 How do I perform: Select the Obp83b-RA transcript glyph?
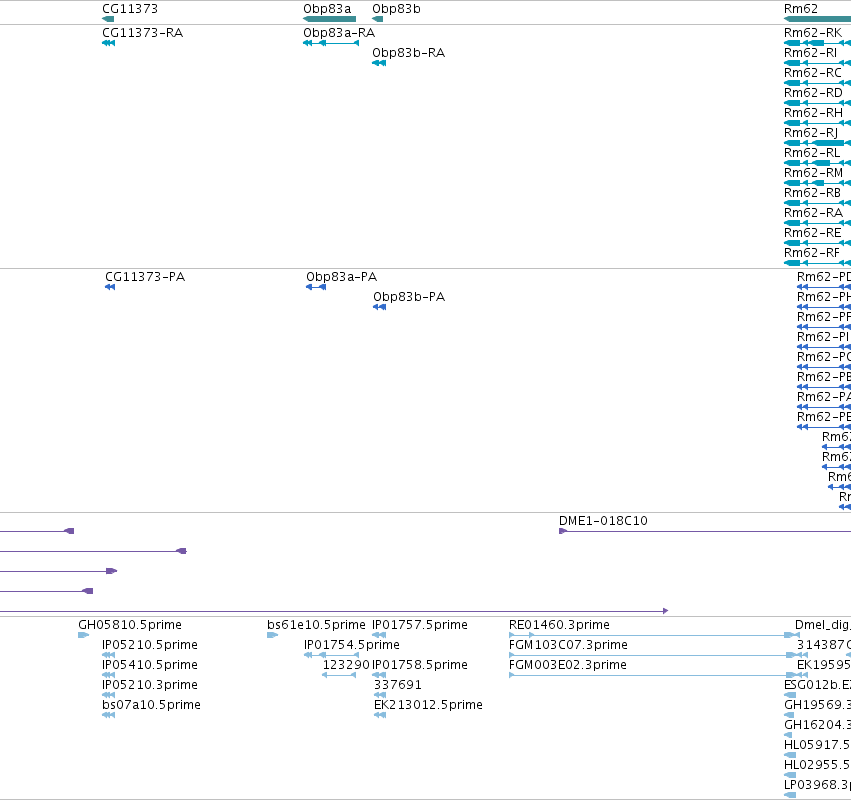click(379, 63)
